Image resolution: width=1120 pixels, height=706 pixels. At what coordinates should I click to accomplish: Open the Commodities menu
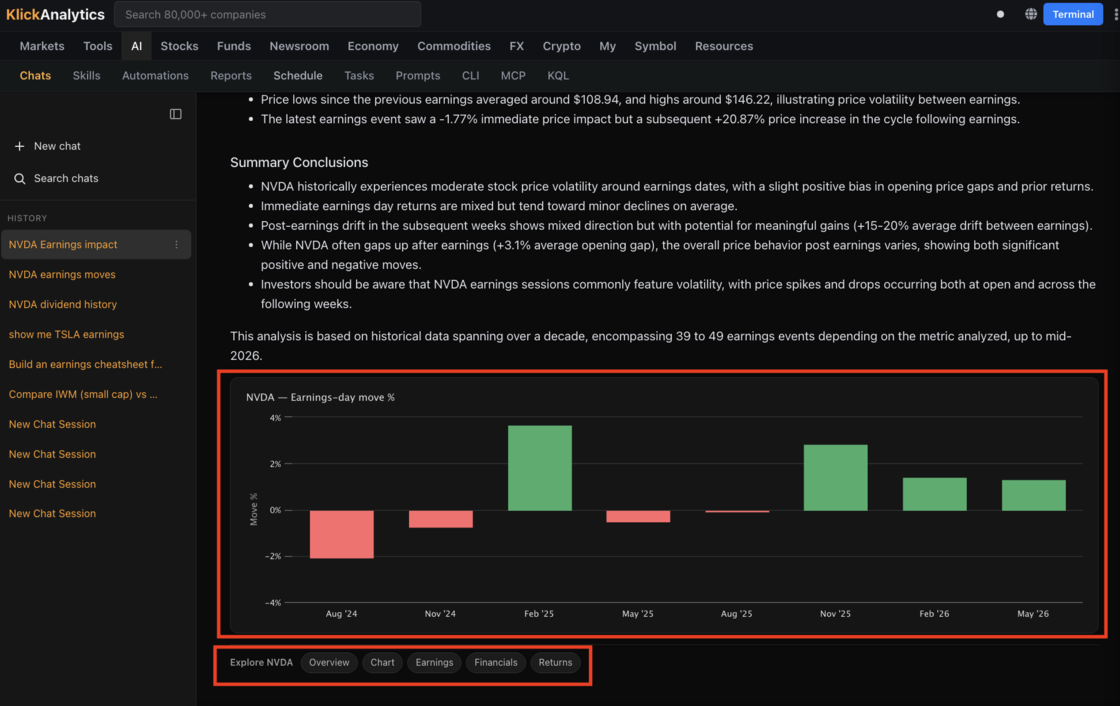pos(454,46)
